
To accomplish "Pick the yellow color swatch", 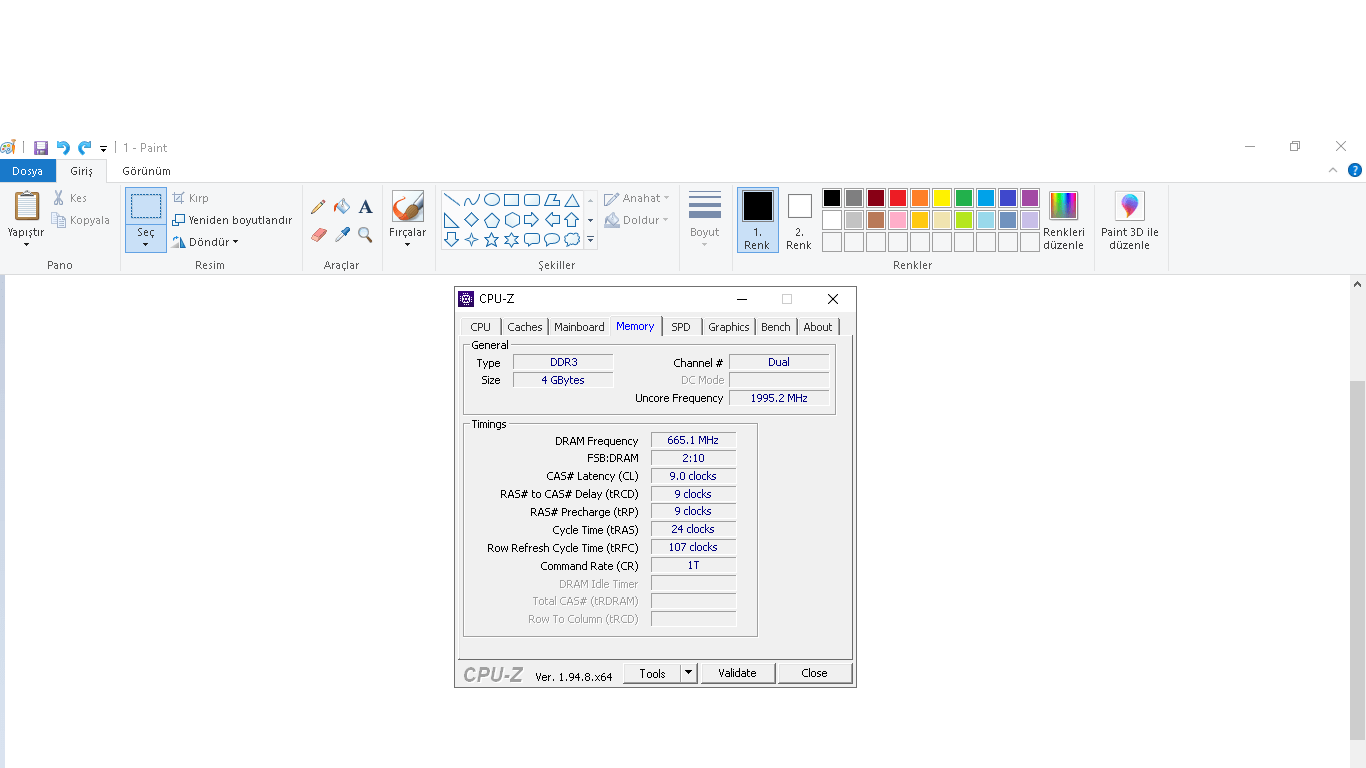I will pyautogui.click(x=942, y=198).
